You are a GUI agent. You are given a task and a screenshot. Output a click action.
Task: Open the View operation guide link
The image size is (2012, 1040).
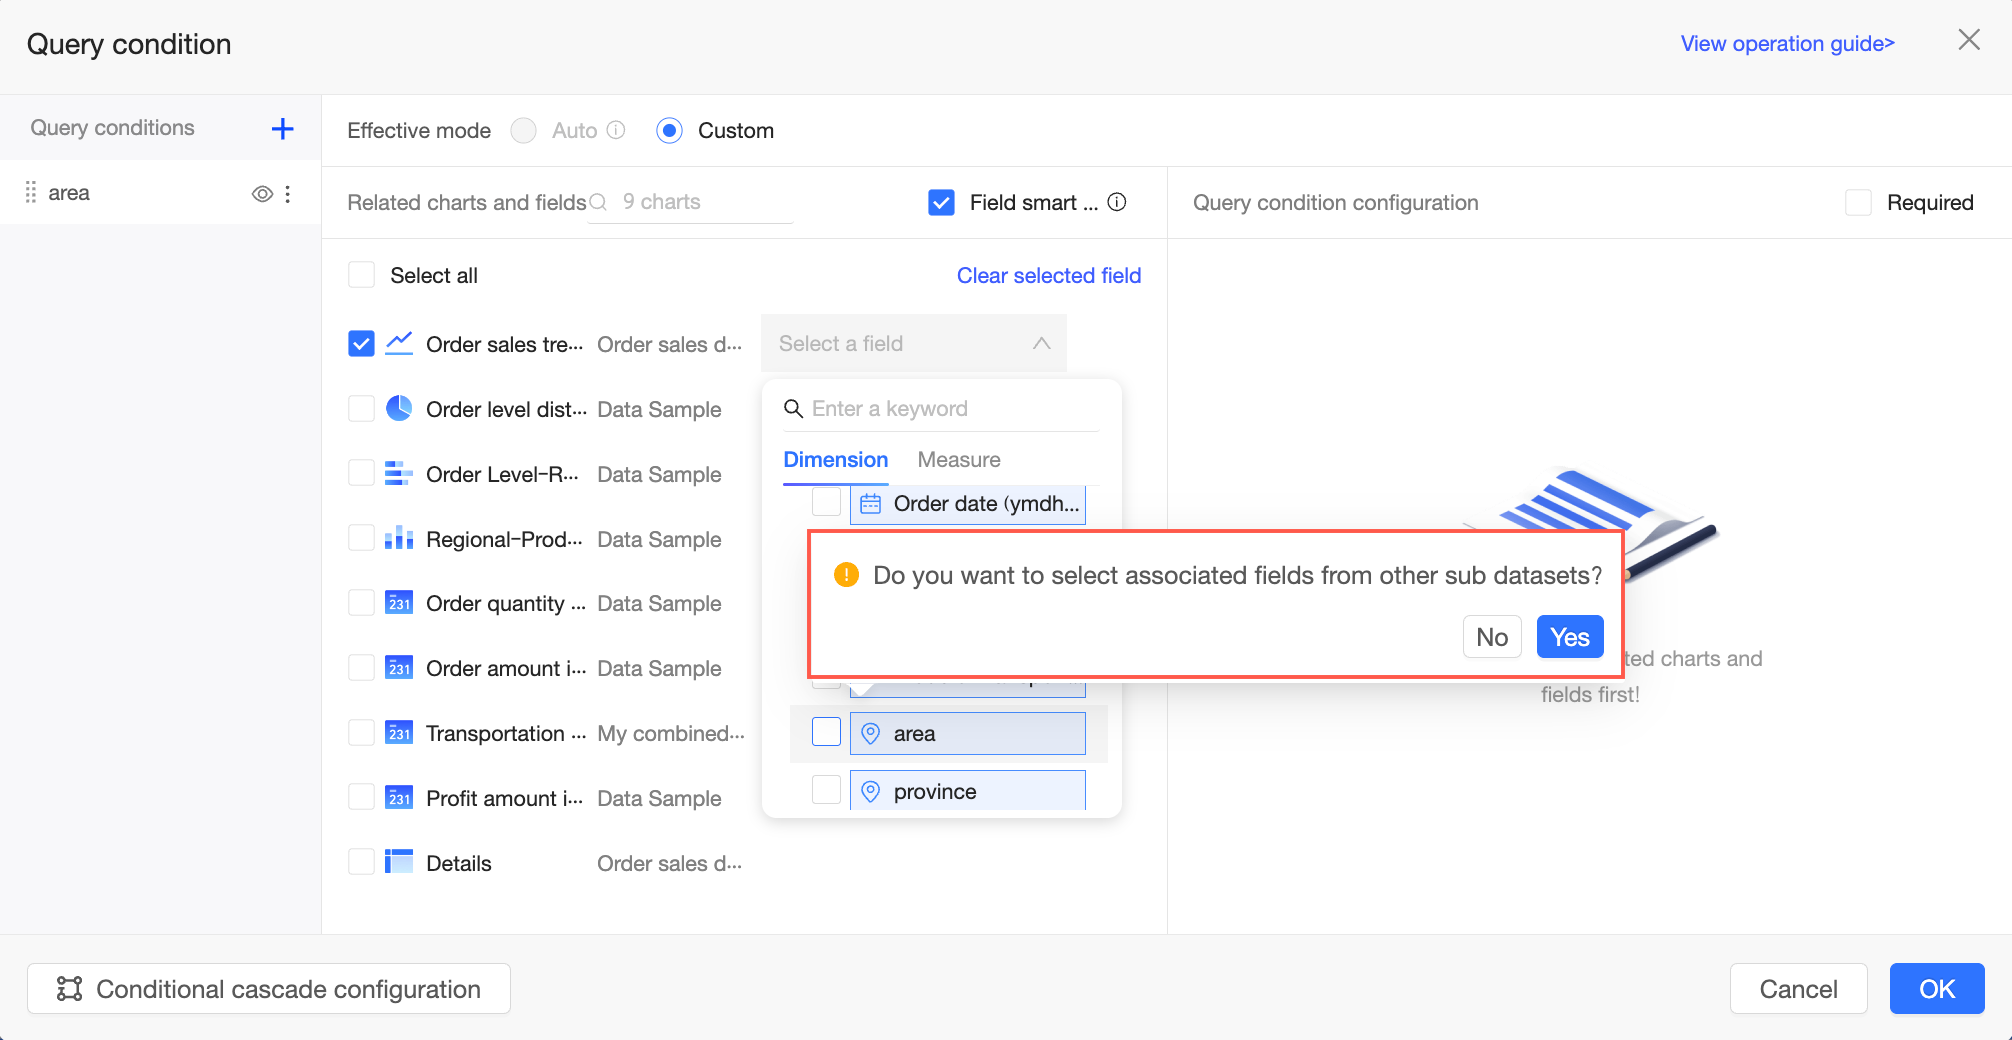[1787, 44]
